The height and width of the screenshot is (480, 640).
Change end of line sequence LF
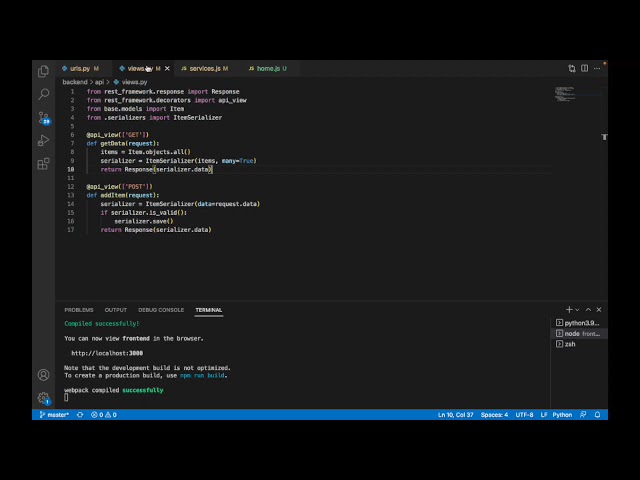point(544,415)
